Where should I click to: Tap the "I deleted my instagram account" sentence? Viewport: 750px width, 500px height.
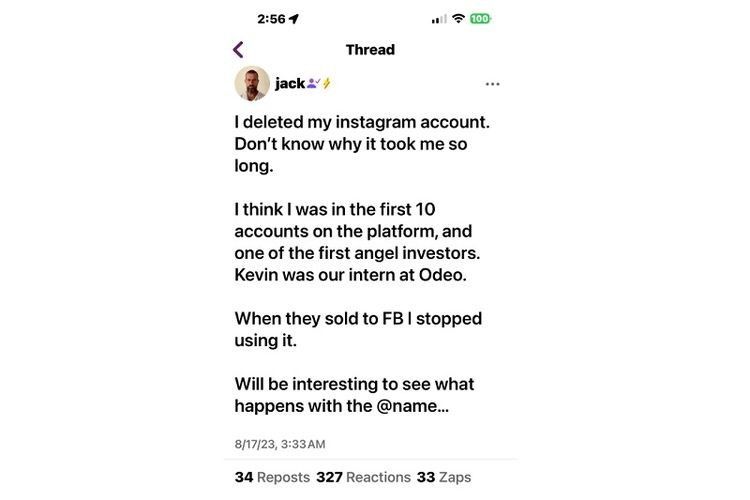[x=362, y=122]
